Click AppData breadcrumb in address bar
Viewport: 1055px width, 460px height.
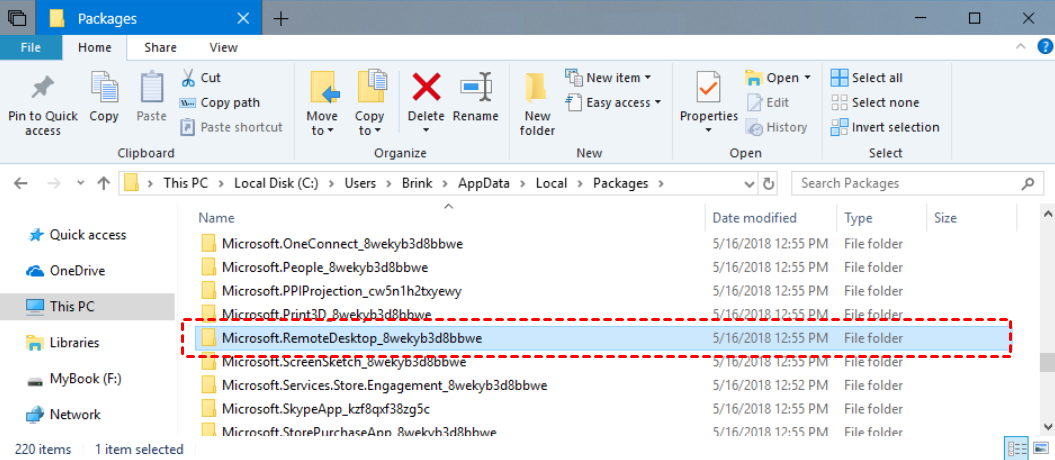tap(484, 183)
